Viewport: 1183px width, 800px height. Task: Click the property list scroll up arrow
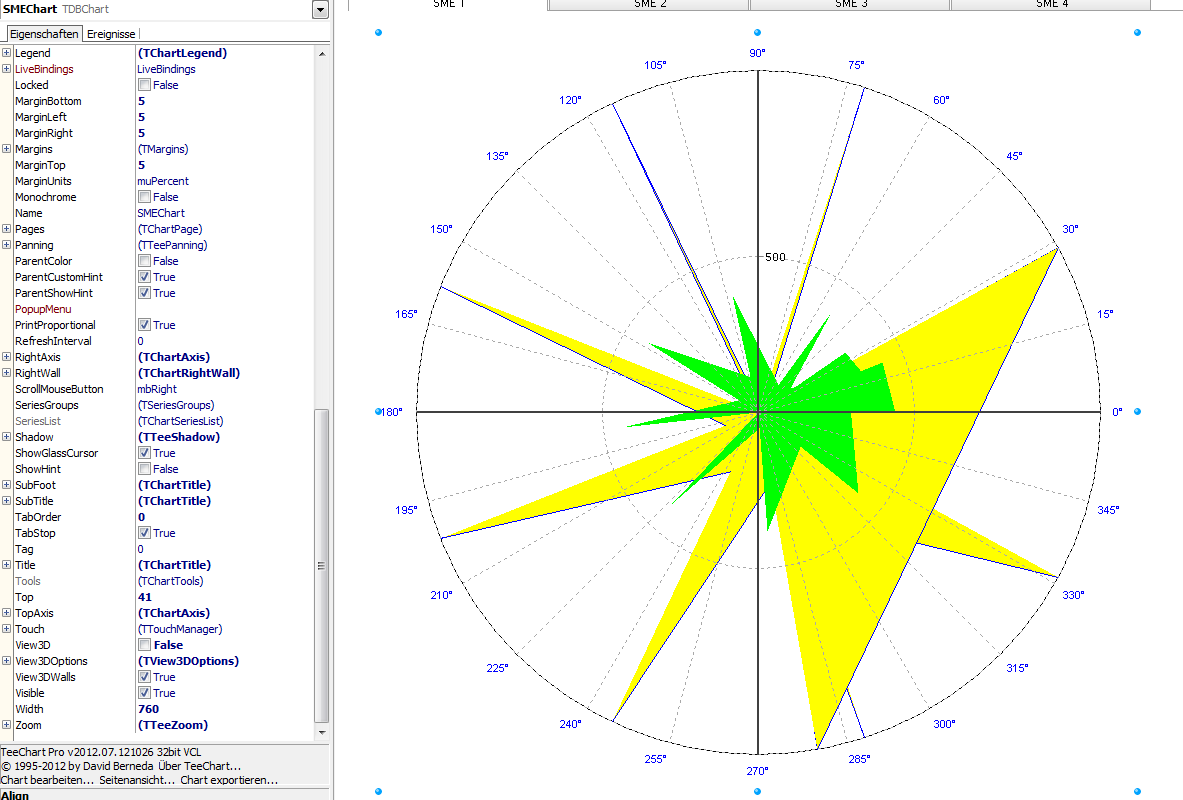pyautogui.click(x=322, y=54)
